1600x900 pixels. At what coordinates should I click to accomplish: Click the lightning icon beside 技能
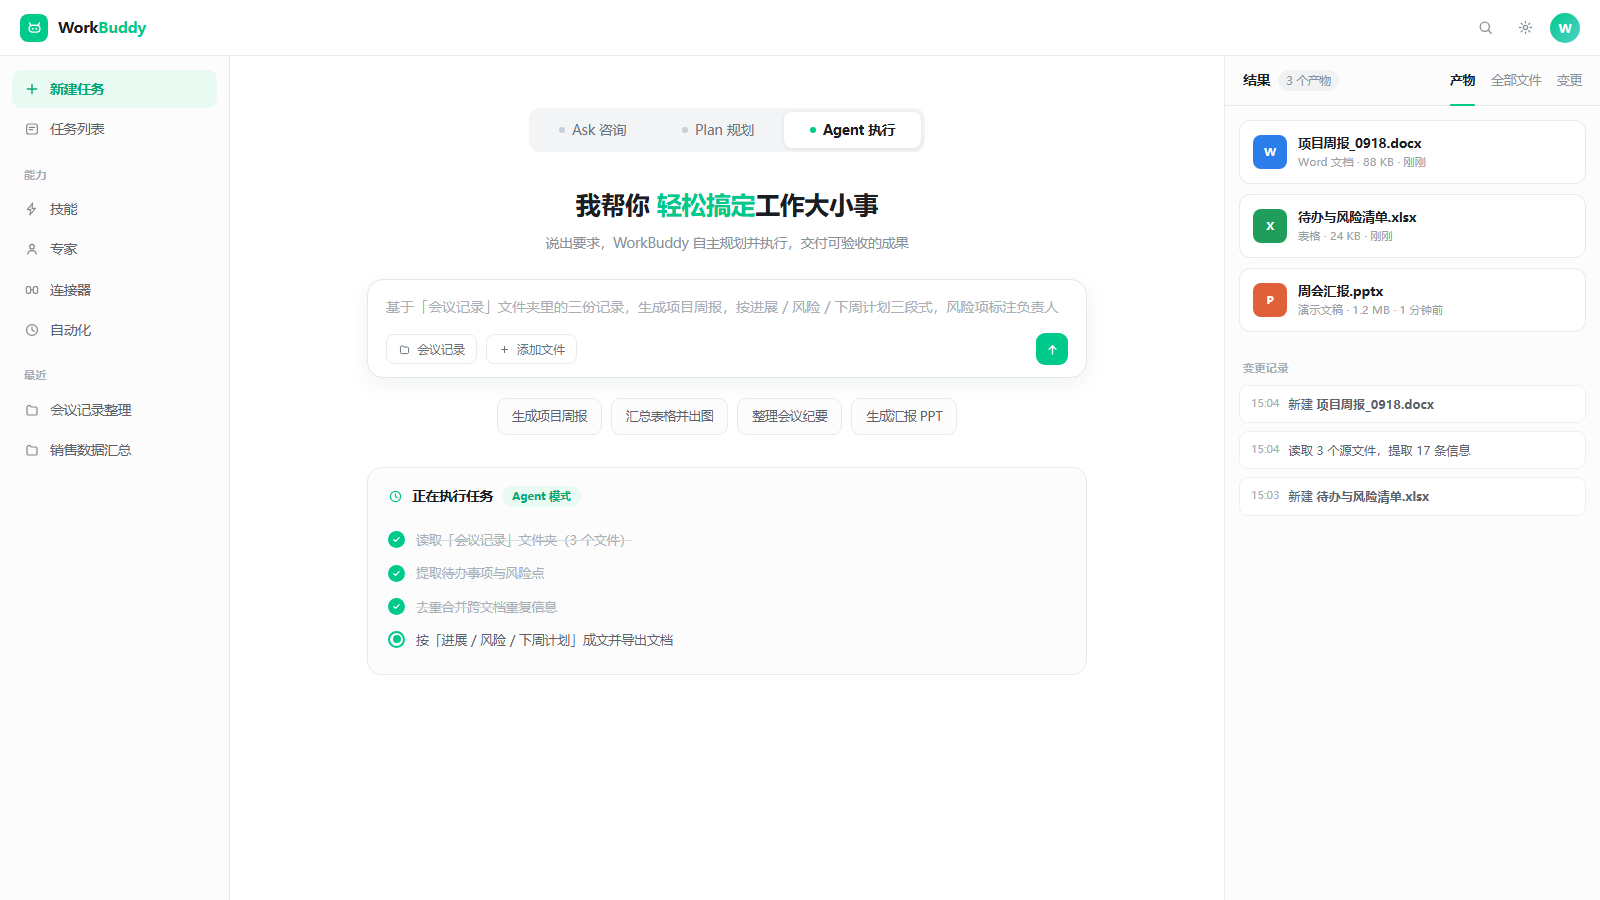[x=32, y=209]
